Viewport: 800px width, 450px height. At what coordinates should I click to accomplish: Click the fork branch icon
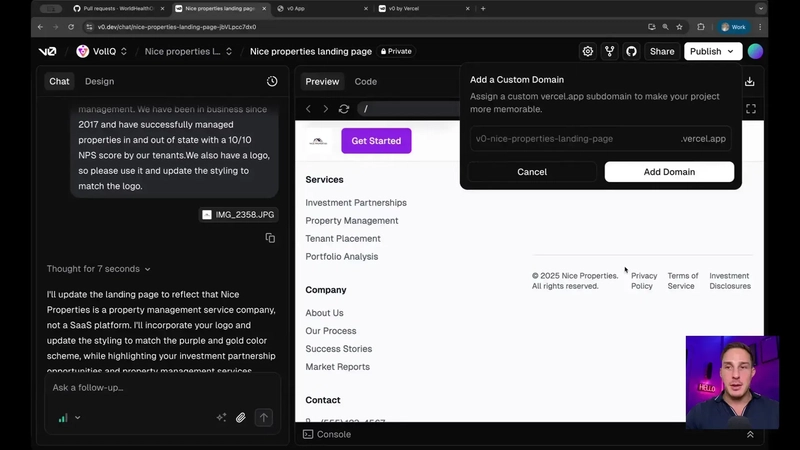point(610,52)
